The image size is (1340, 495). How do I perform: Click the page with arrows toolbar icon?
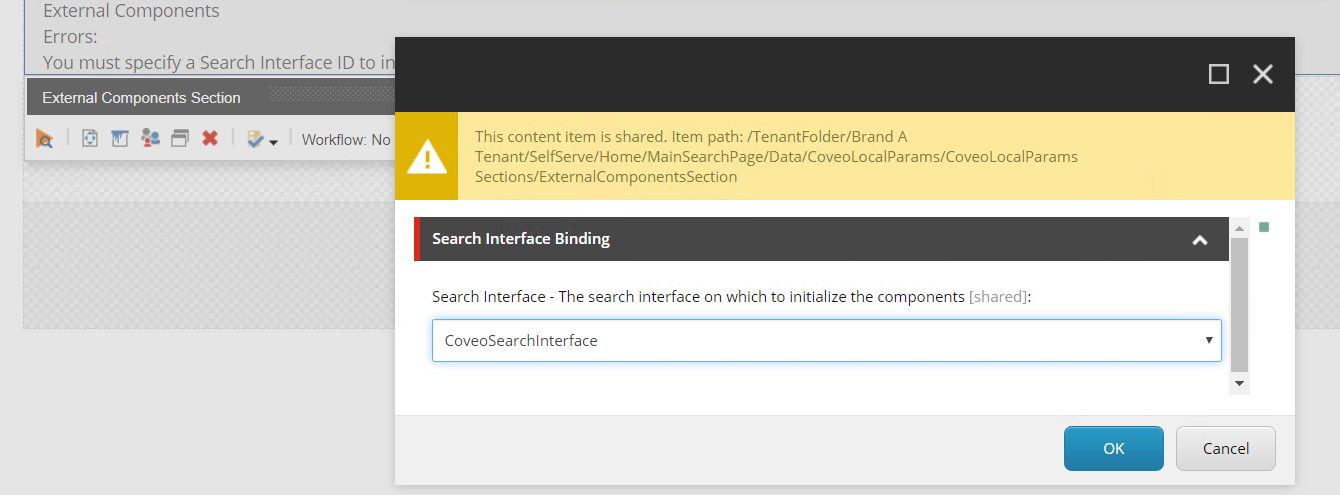click(x=90, y=139)
